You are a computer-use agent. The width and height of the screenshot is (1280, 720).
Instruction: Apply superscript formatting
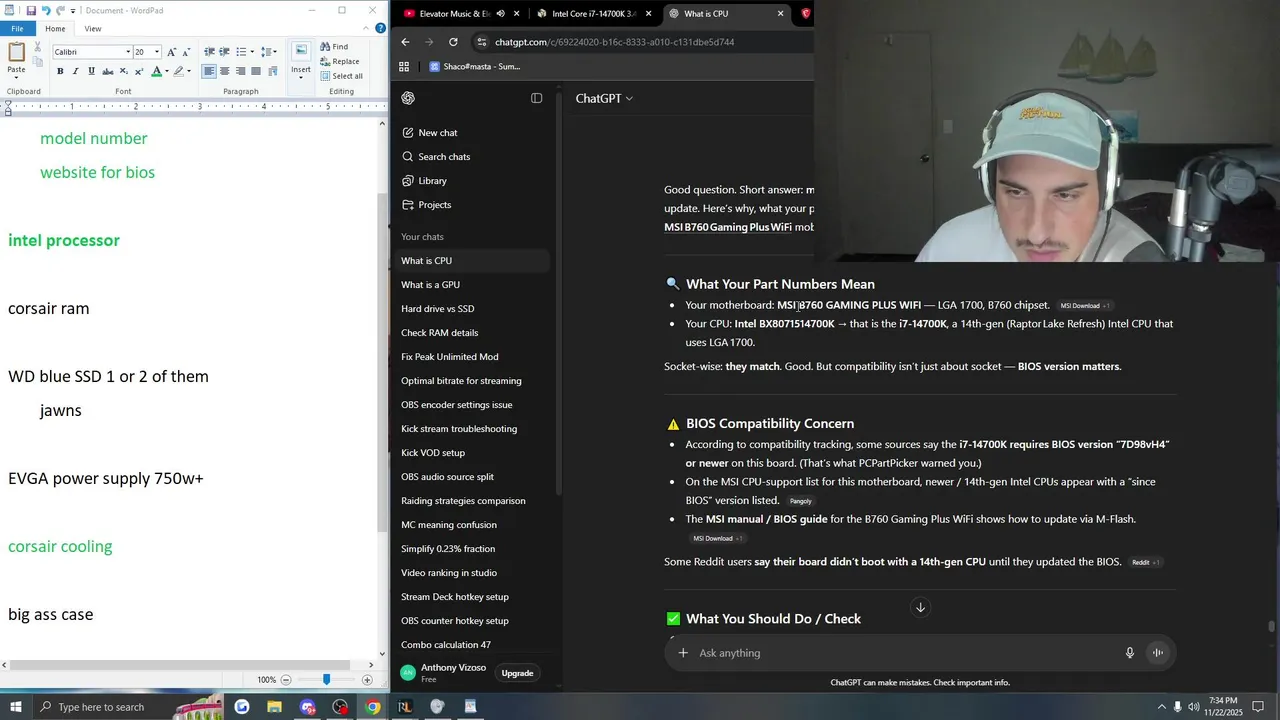pos(139,71)
